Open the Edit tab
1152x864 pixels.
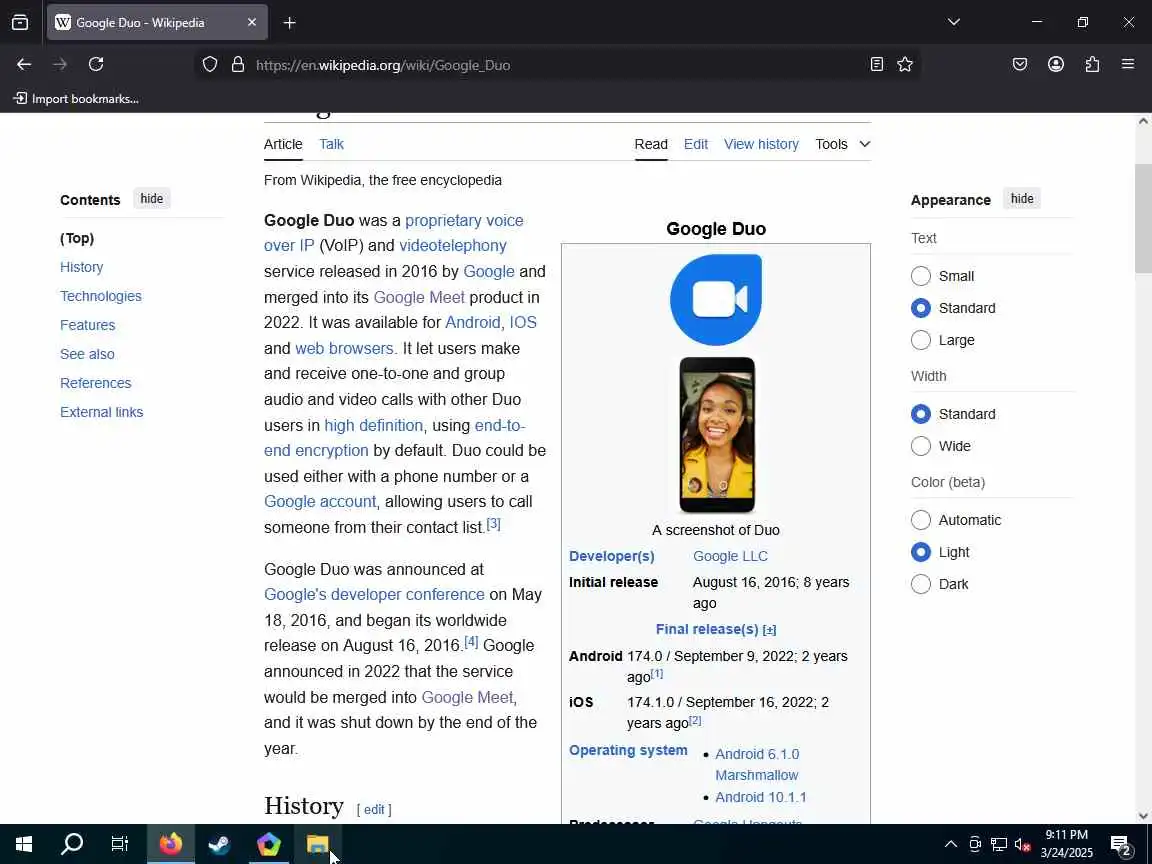pos(696,144)
